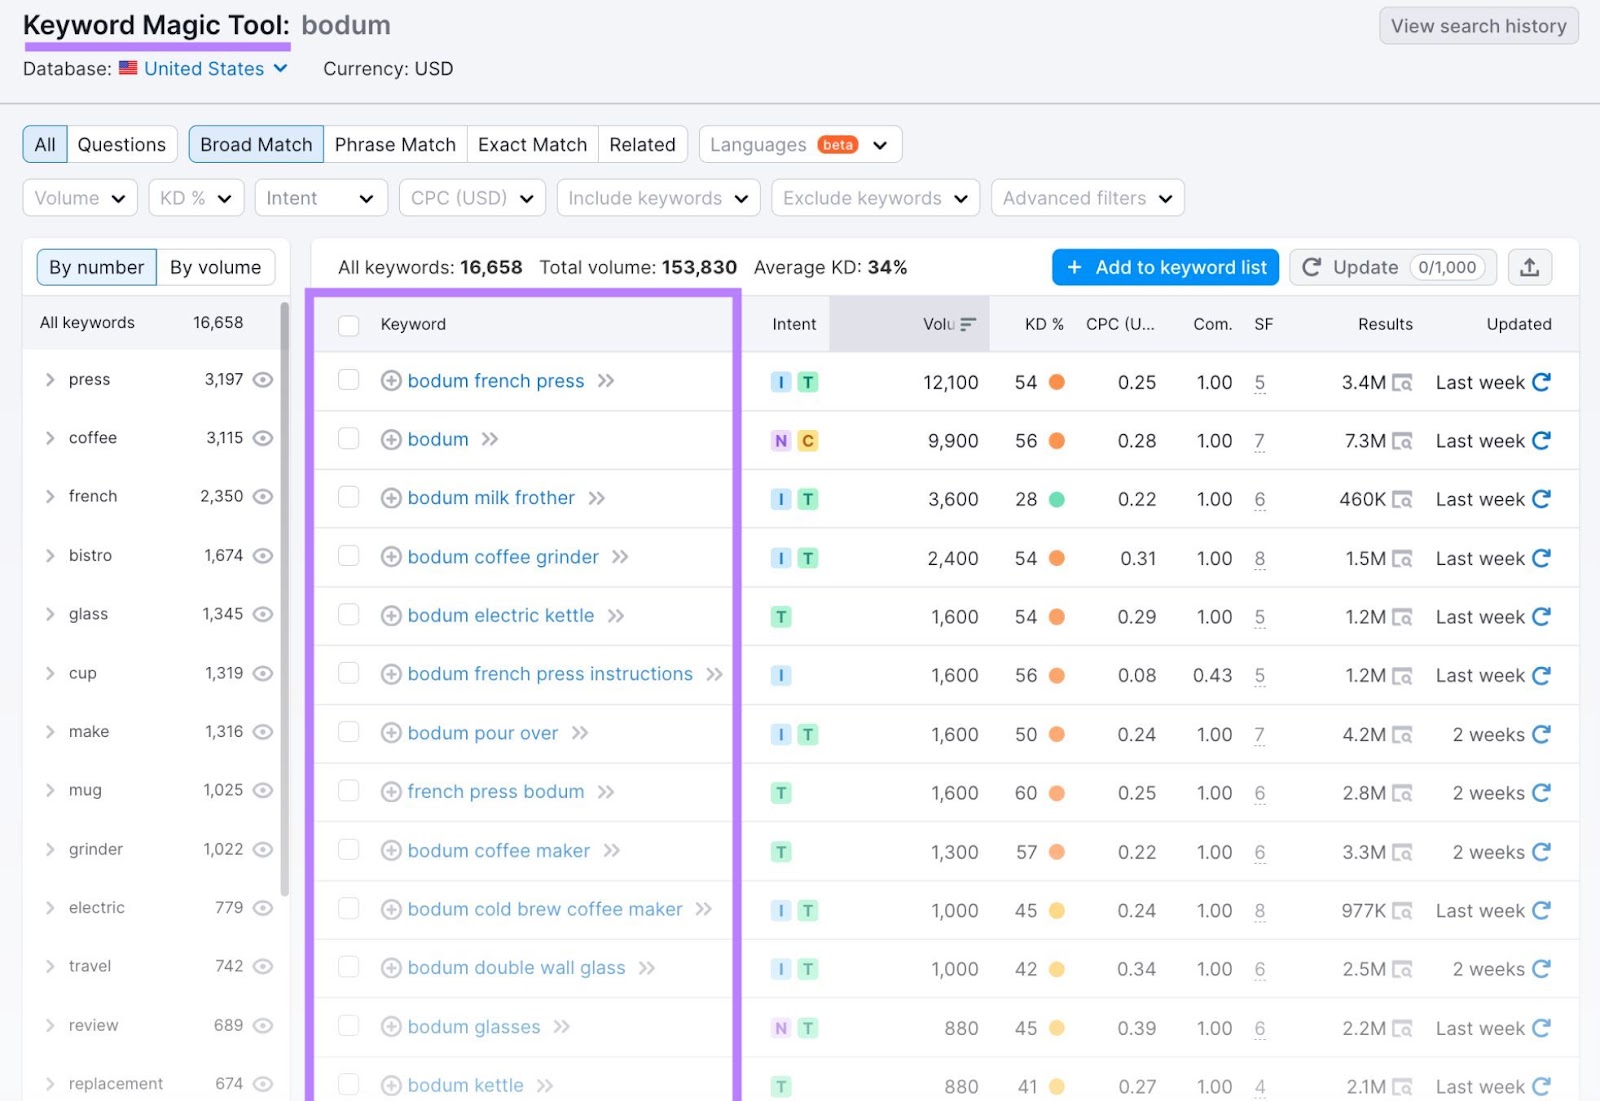
Task: Open the Volume filter dropdown
Action: 80,198
